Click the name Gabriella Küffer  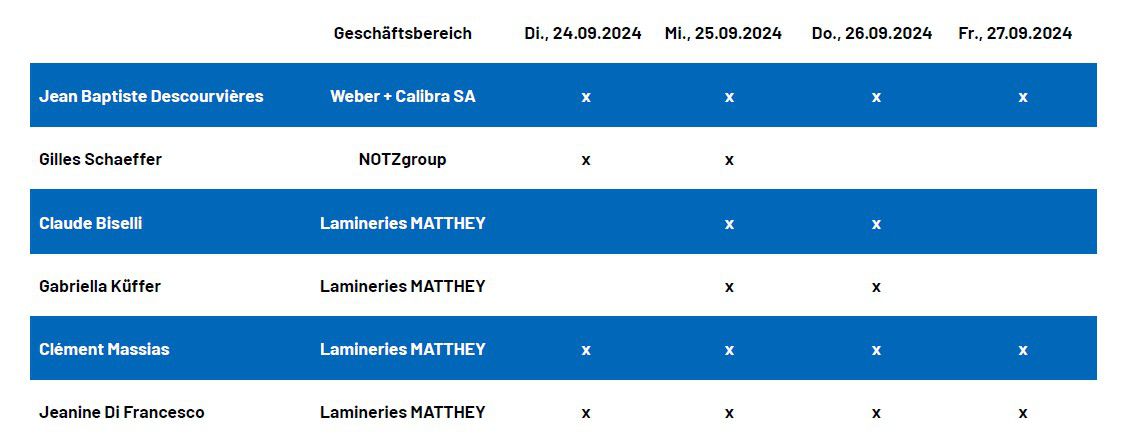(100, 286)
